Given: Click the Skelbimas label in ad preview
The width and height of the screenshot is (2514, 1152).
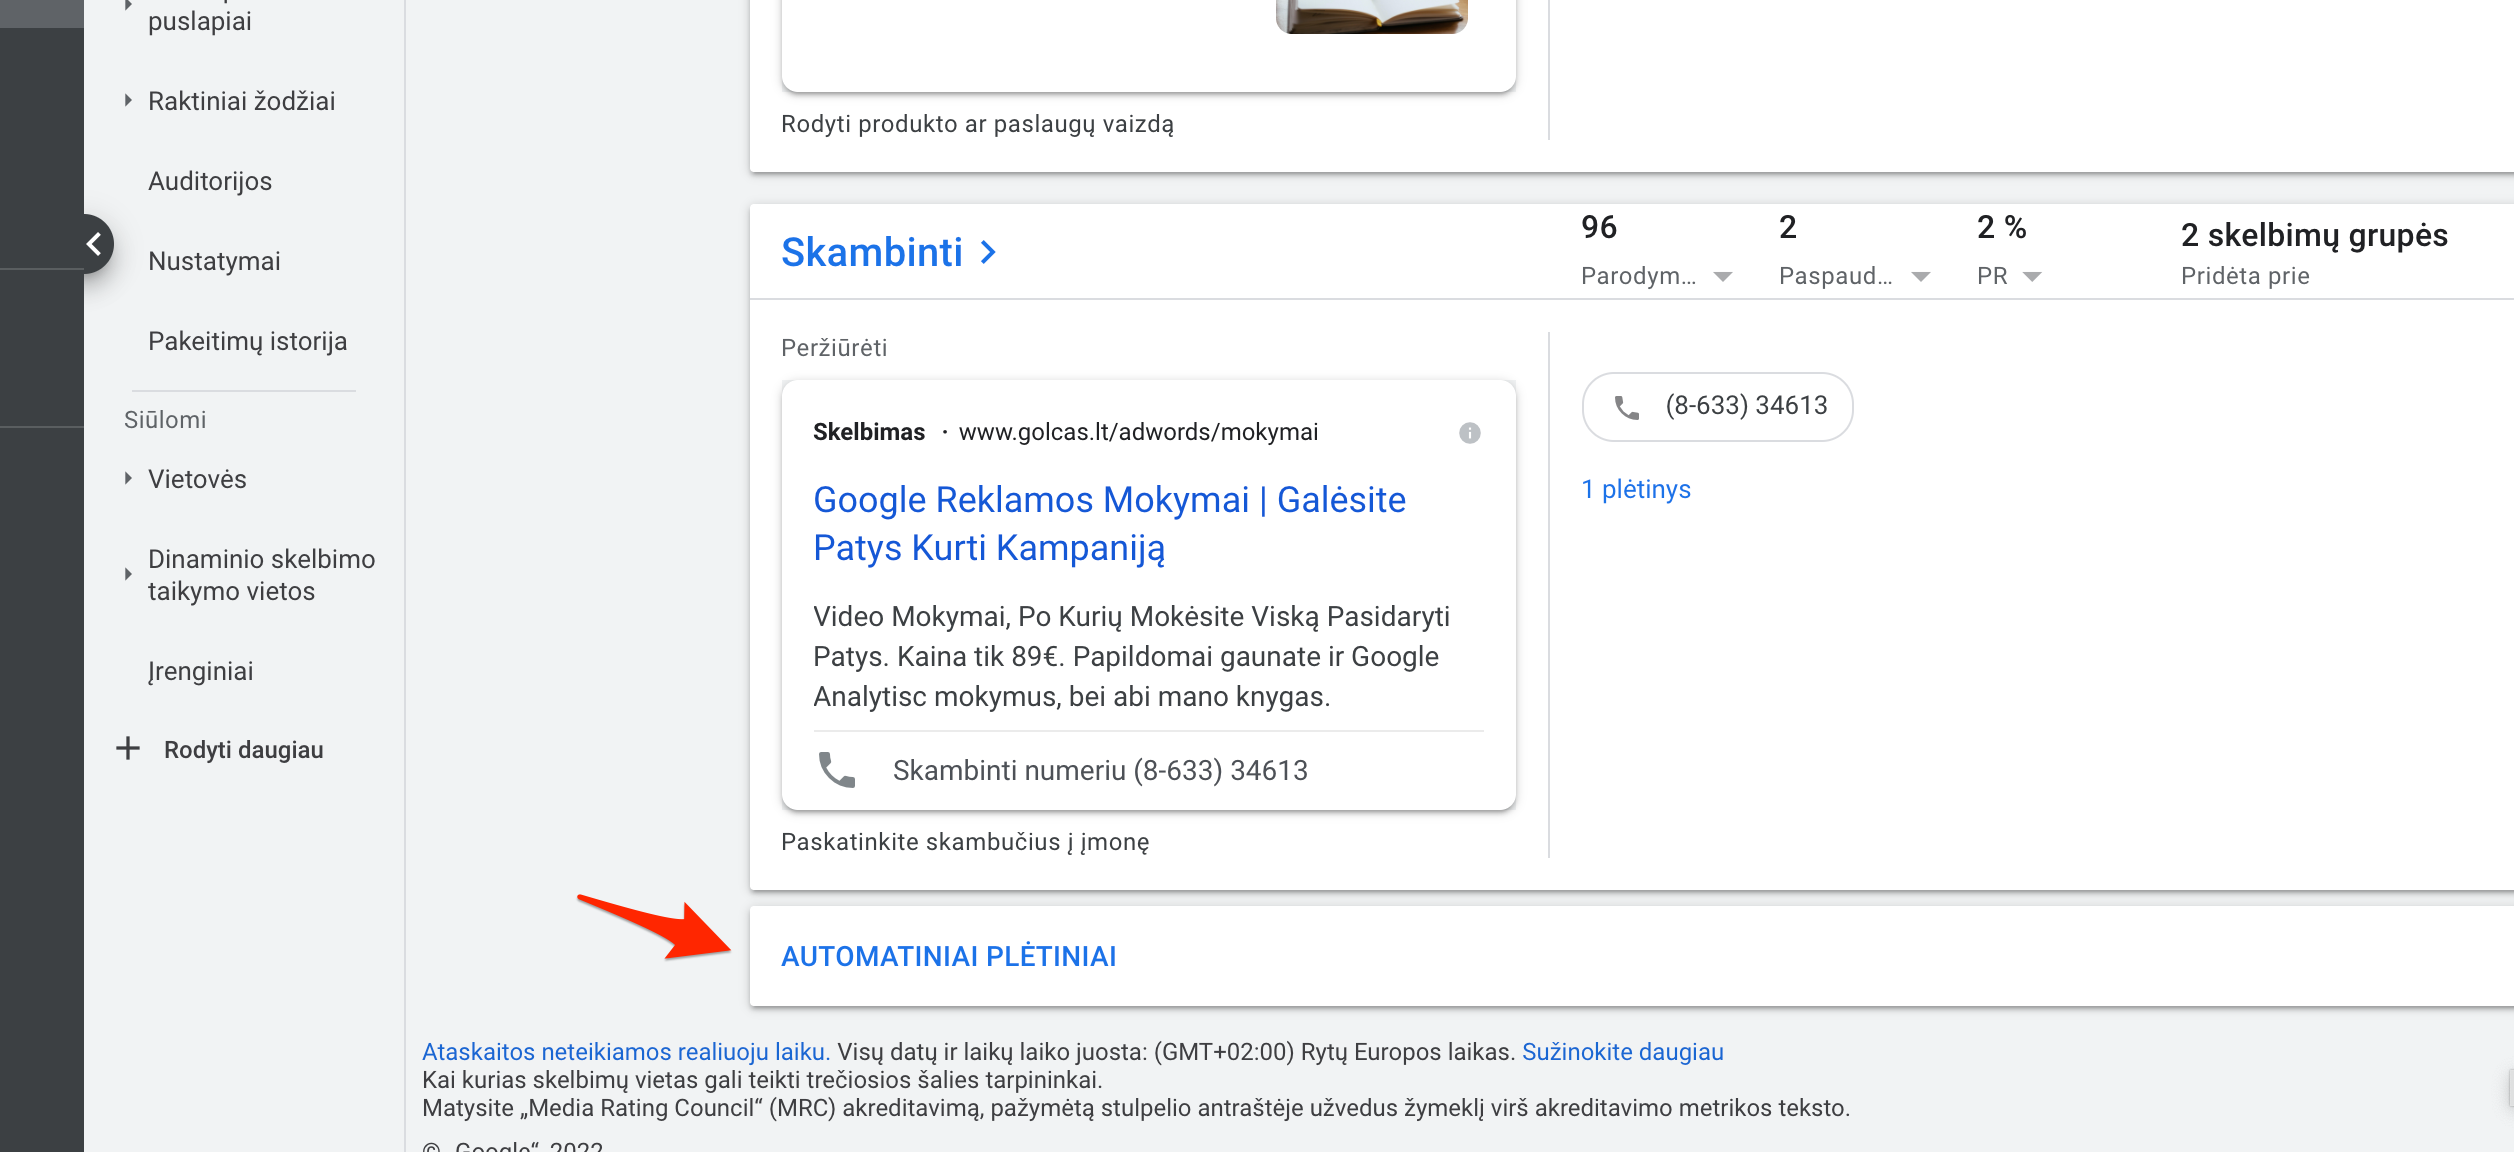Looking at the screenshot, I should 868,432.
